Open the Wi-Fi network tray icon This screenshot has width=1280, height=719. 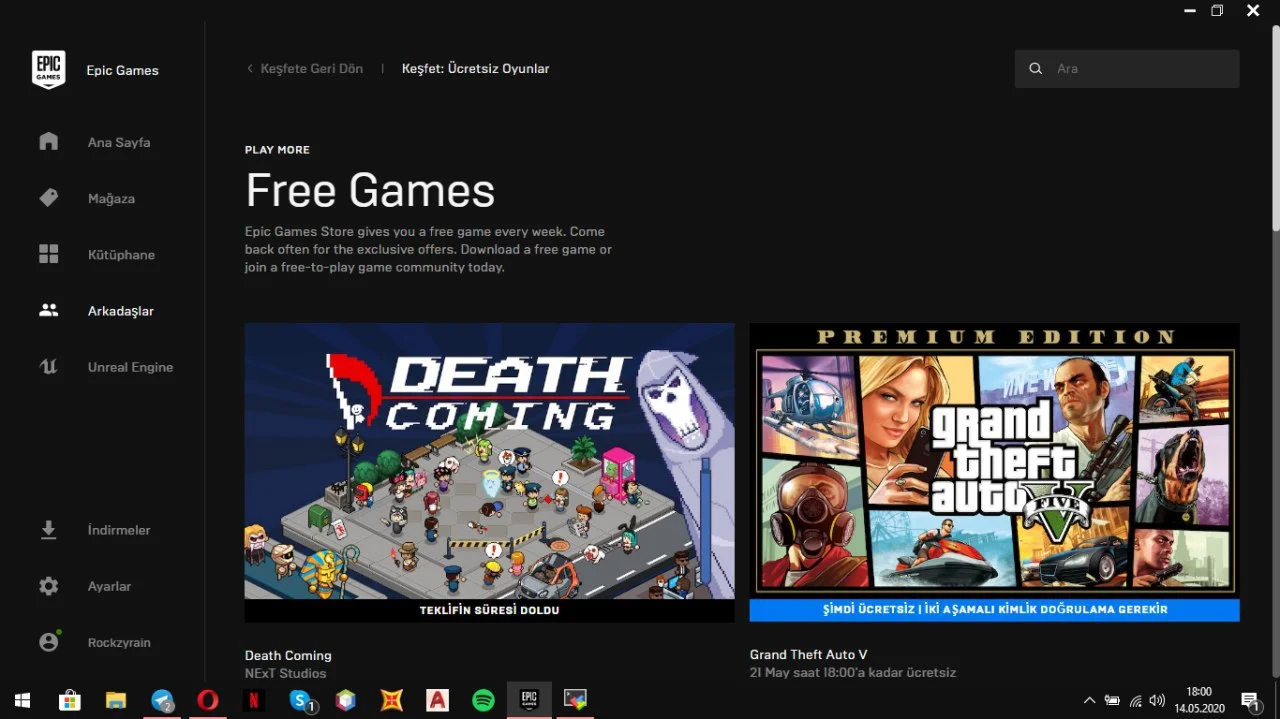pos(1135,700)
